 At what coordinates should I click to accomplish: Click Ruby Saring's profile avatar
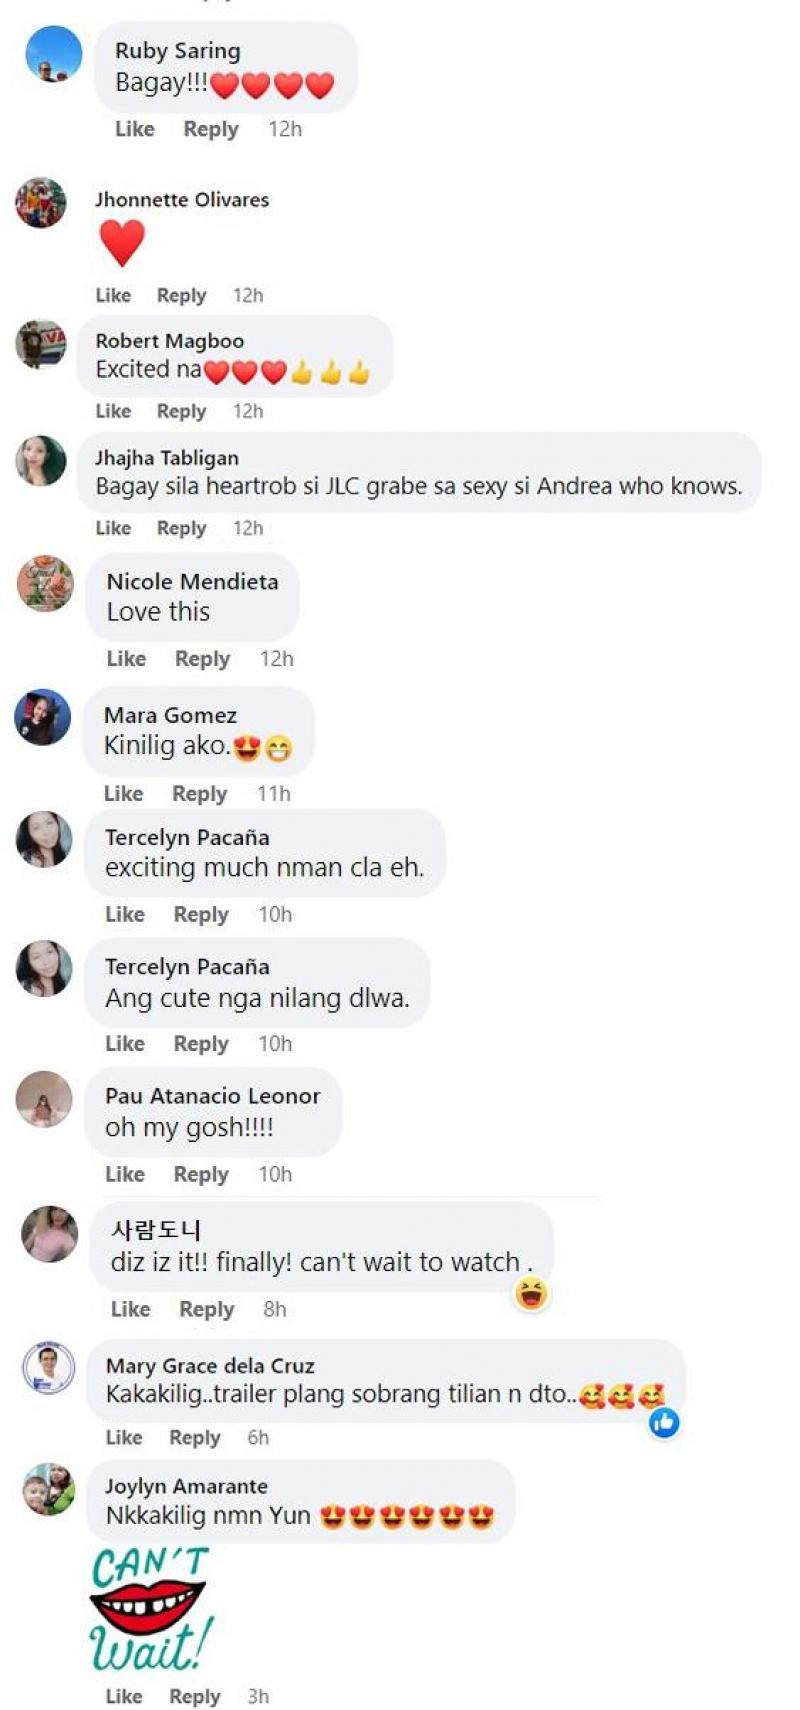(53, 54)
